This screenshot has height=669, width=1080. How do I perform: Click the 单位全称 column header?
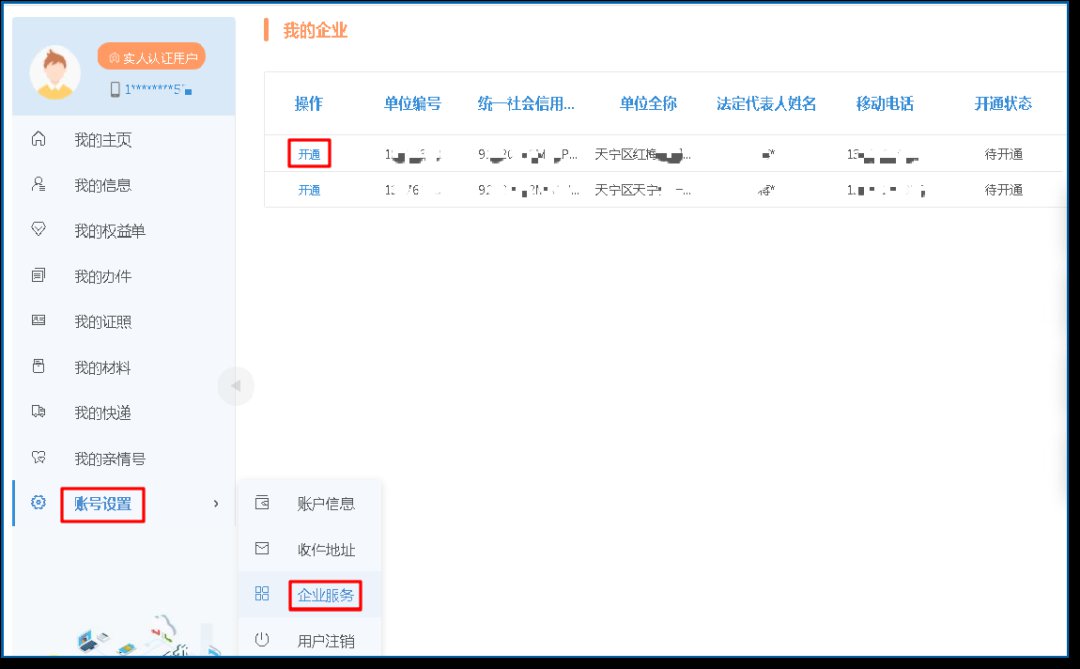[648, 103]
